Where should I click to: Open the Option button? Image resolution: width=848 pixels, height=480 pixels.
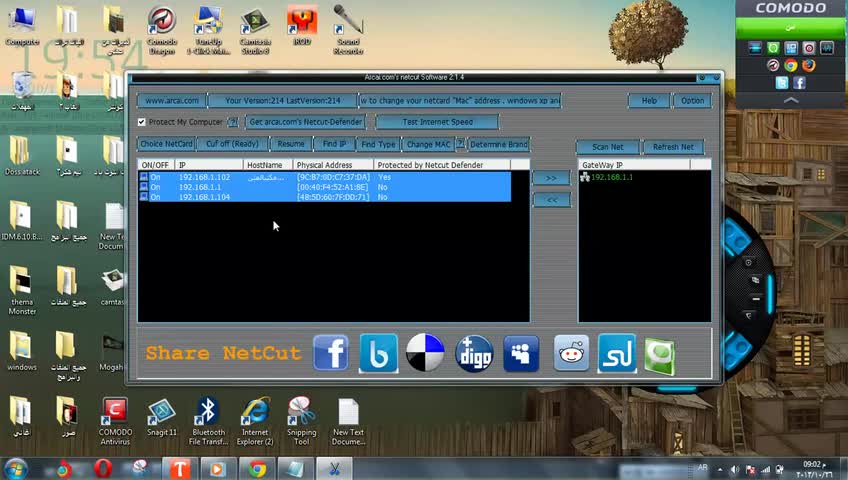click(x=692, y=101)
